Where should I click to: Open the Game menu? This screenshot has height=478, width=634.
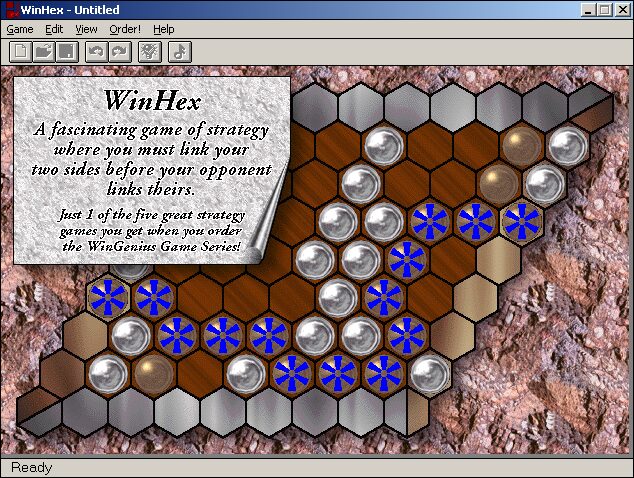20,29
